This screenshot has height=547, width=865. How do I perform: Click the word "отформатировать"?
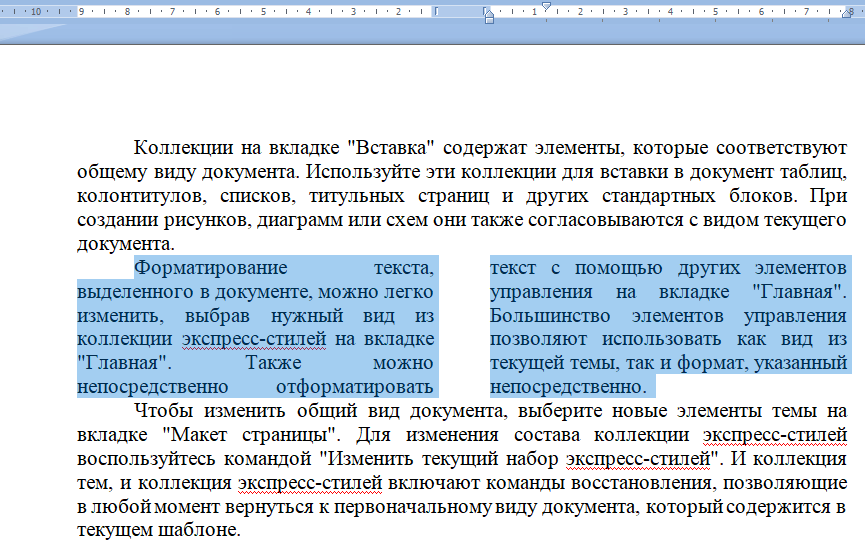coord(355,387)
